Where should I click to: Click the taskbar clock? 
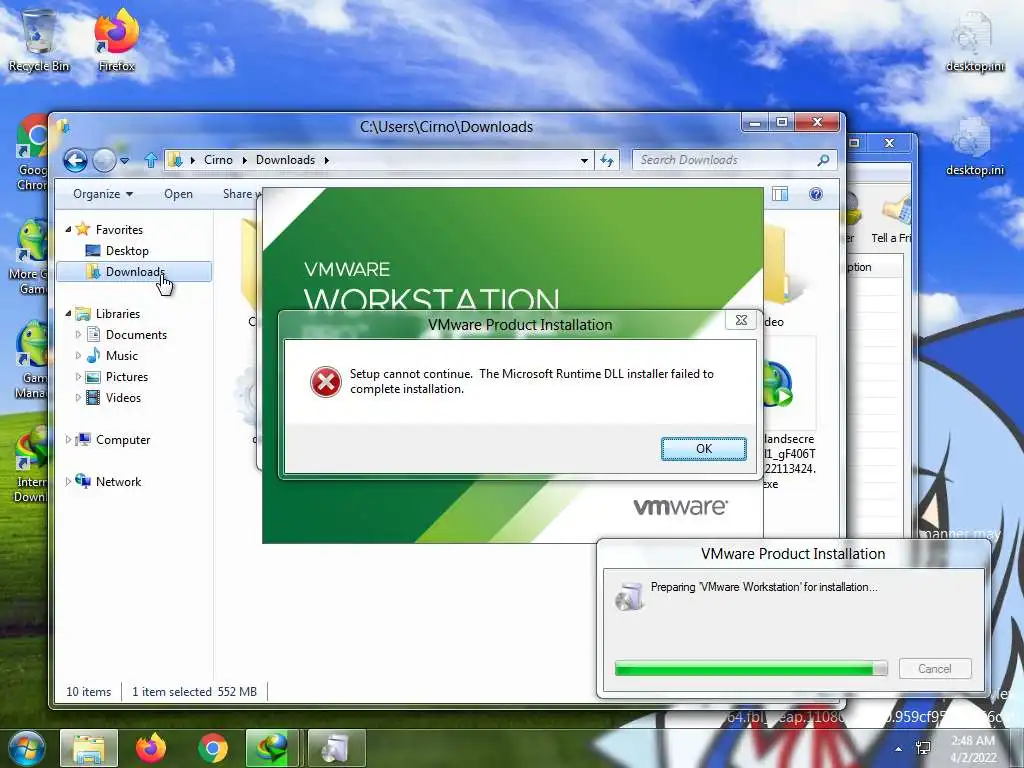(973, 749)
